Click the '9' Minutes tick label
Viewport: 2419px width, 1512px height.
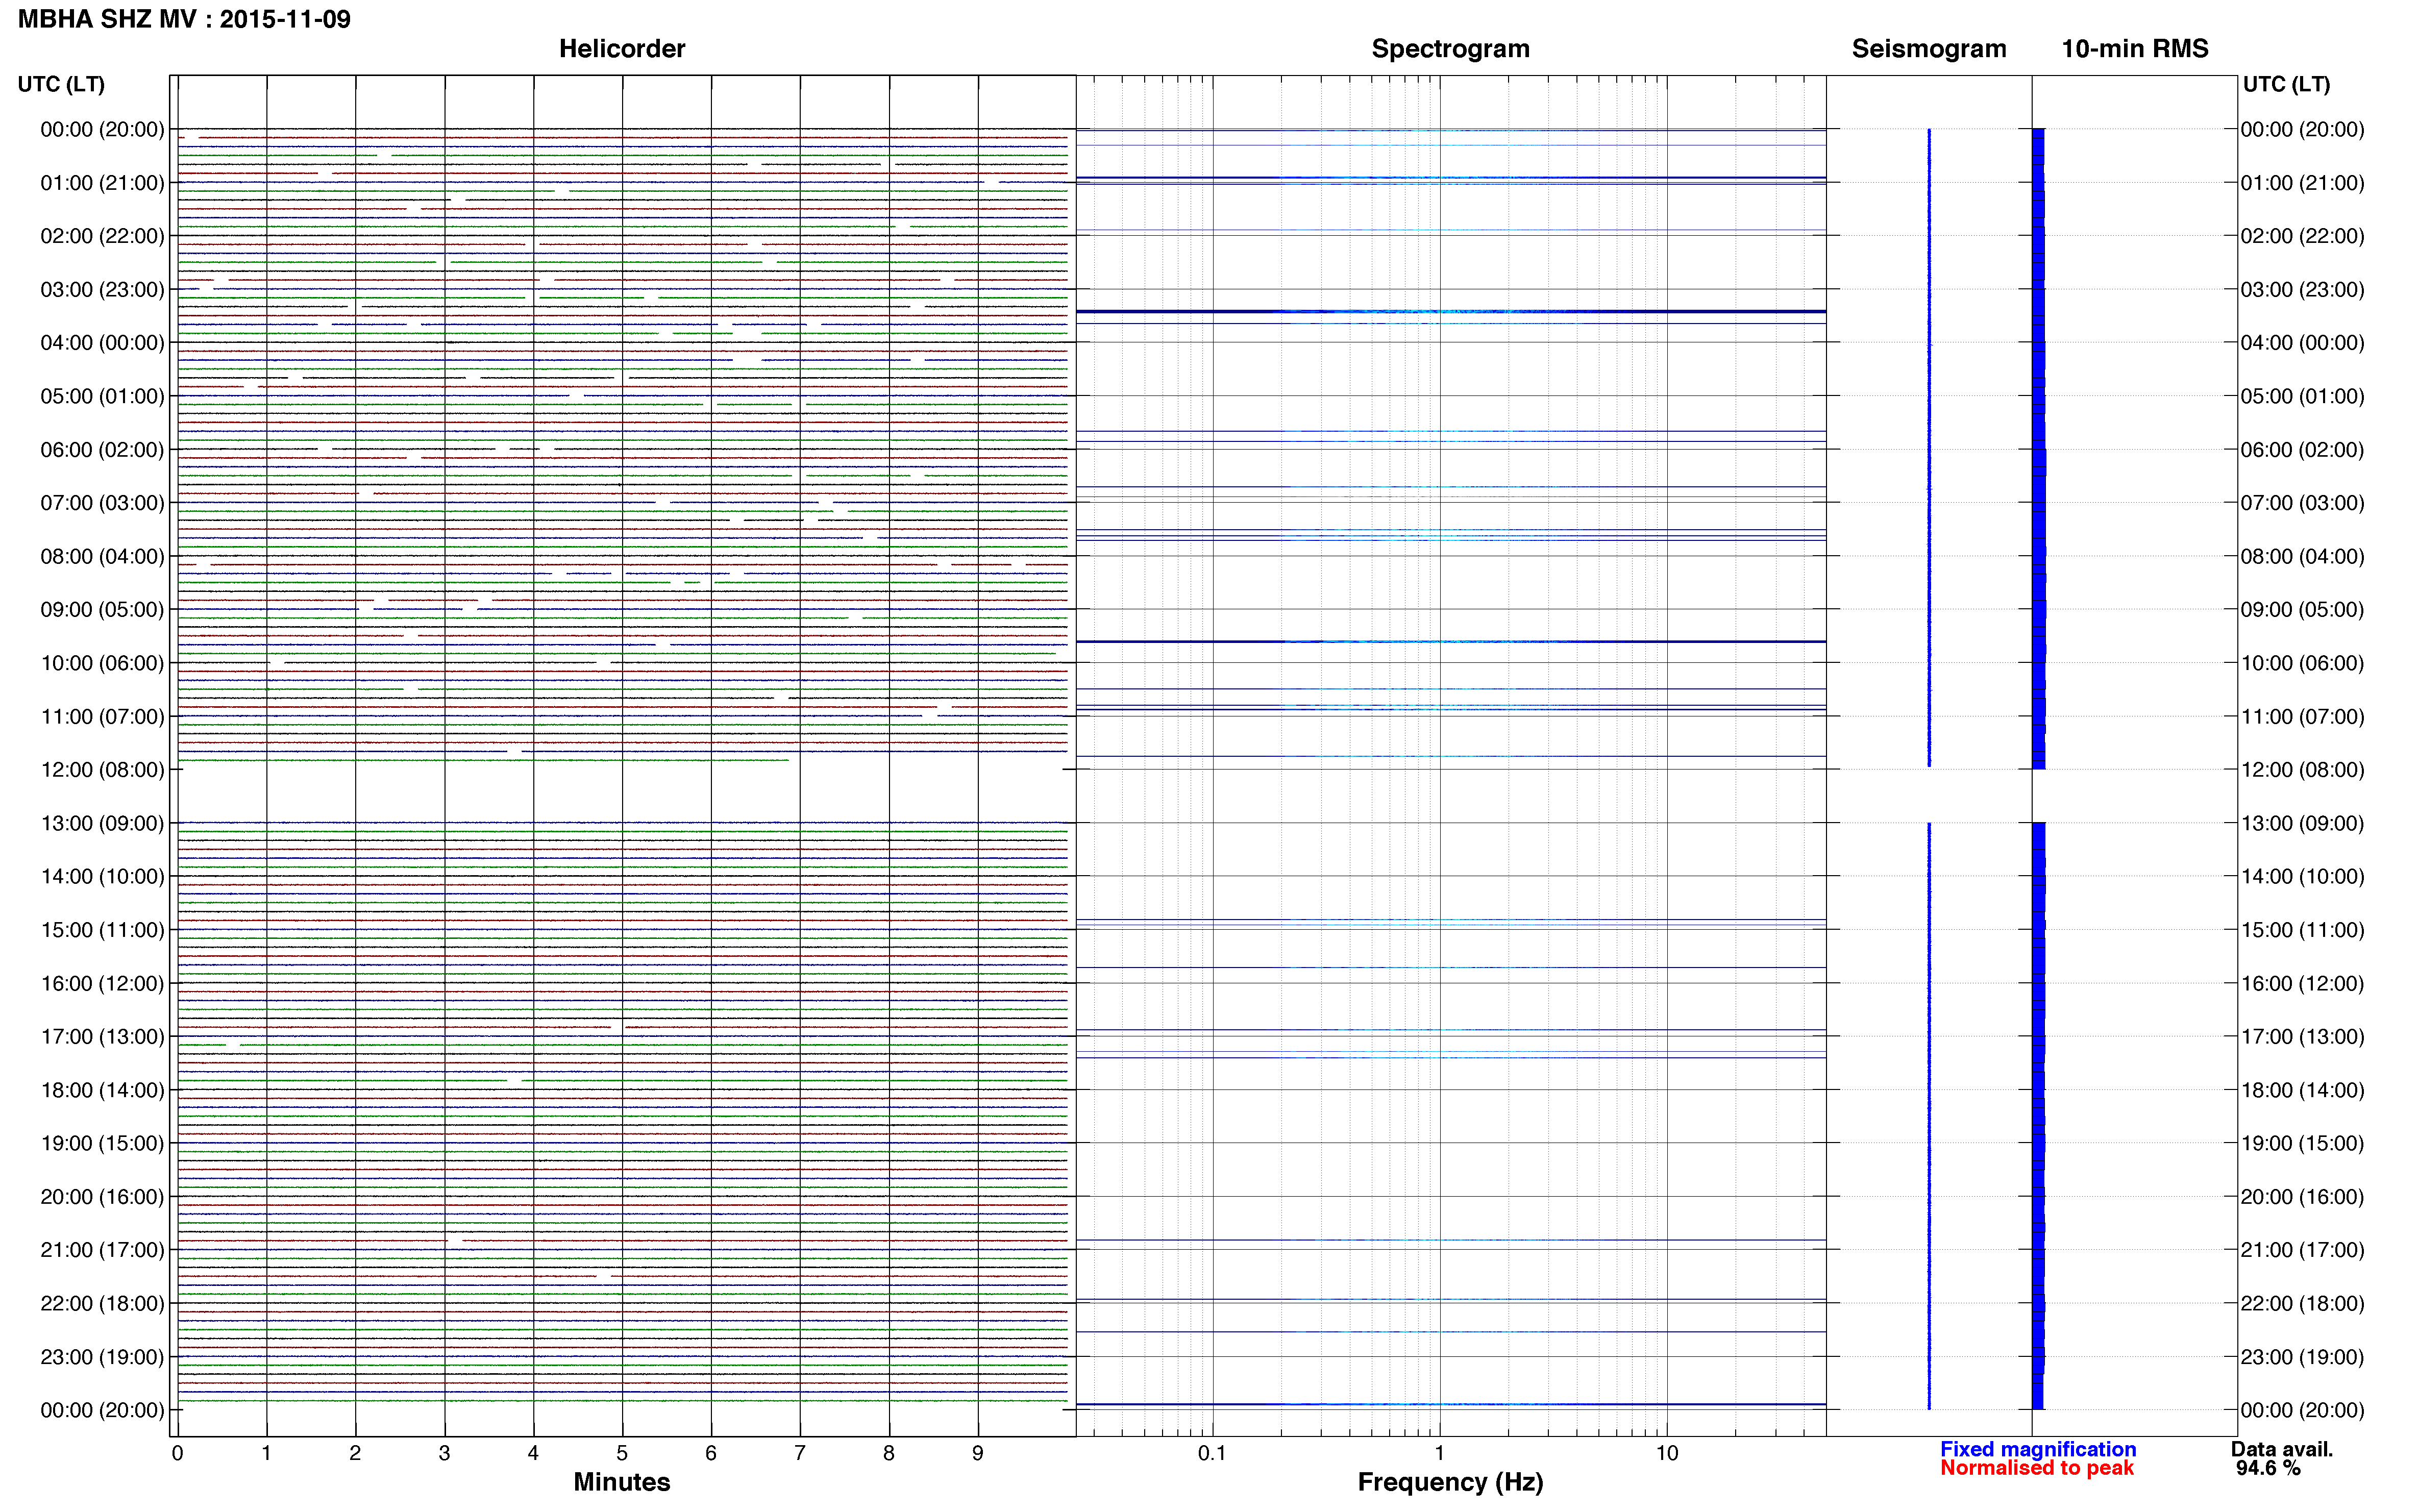pos(978,1453)
